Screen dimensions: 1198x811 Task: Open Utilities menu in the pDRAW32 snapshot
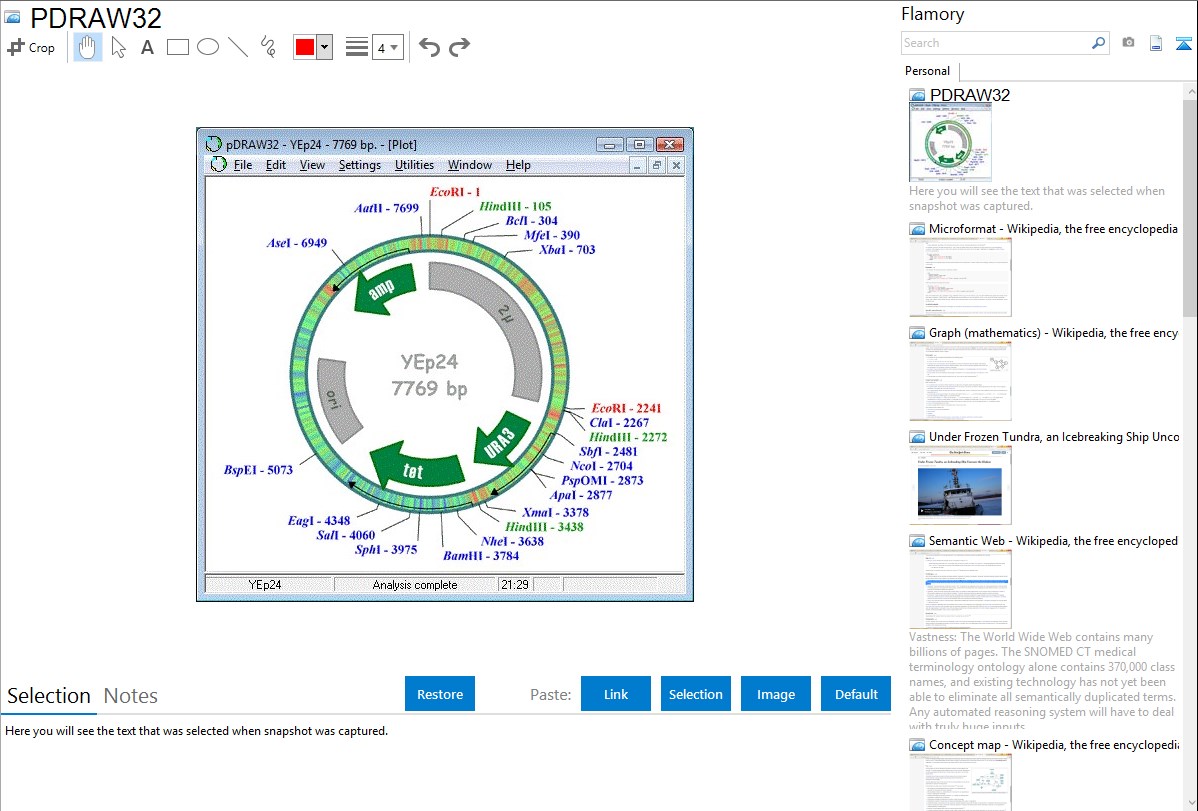coord(414,165)
